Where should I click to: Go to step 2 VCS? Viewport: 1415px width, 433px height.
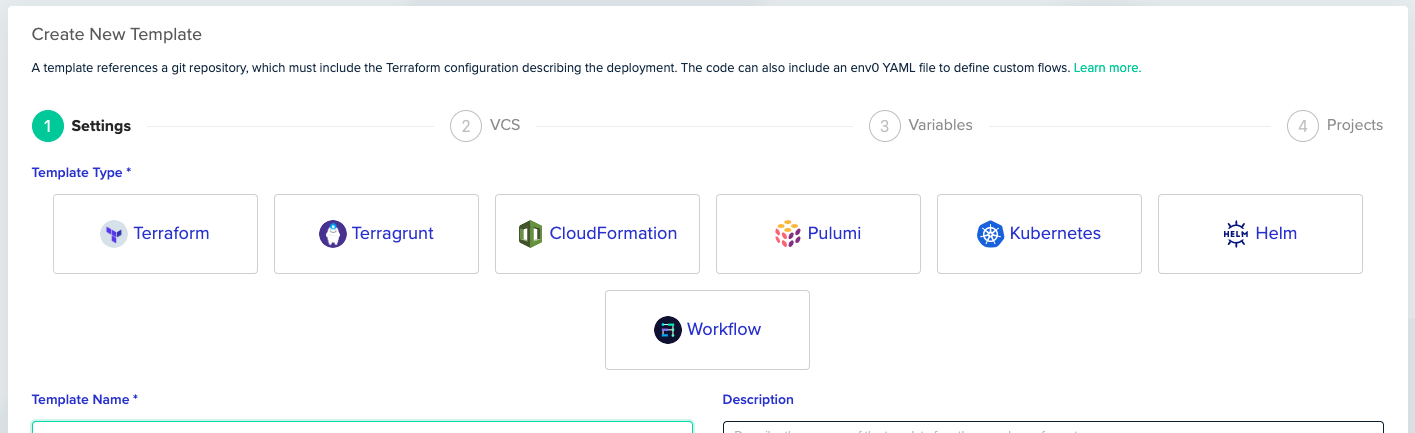(x=486, y=126)
